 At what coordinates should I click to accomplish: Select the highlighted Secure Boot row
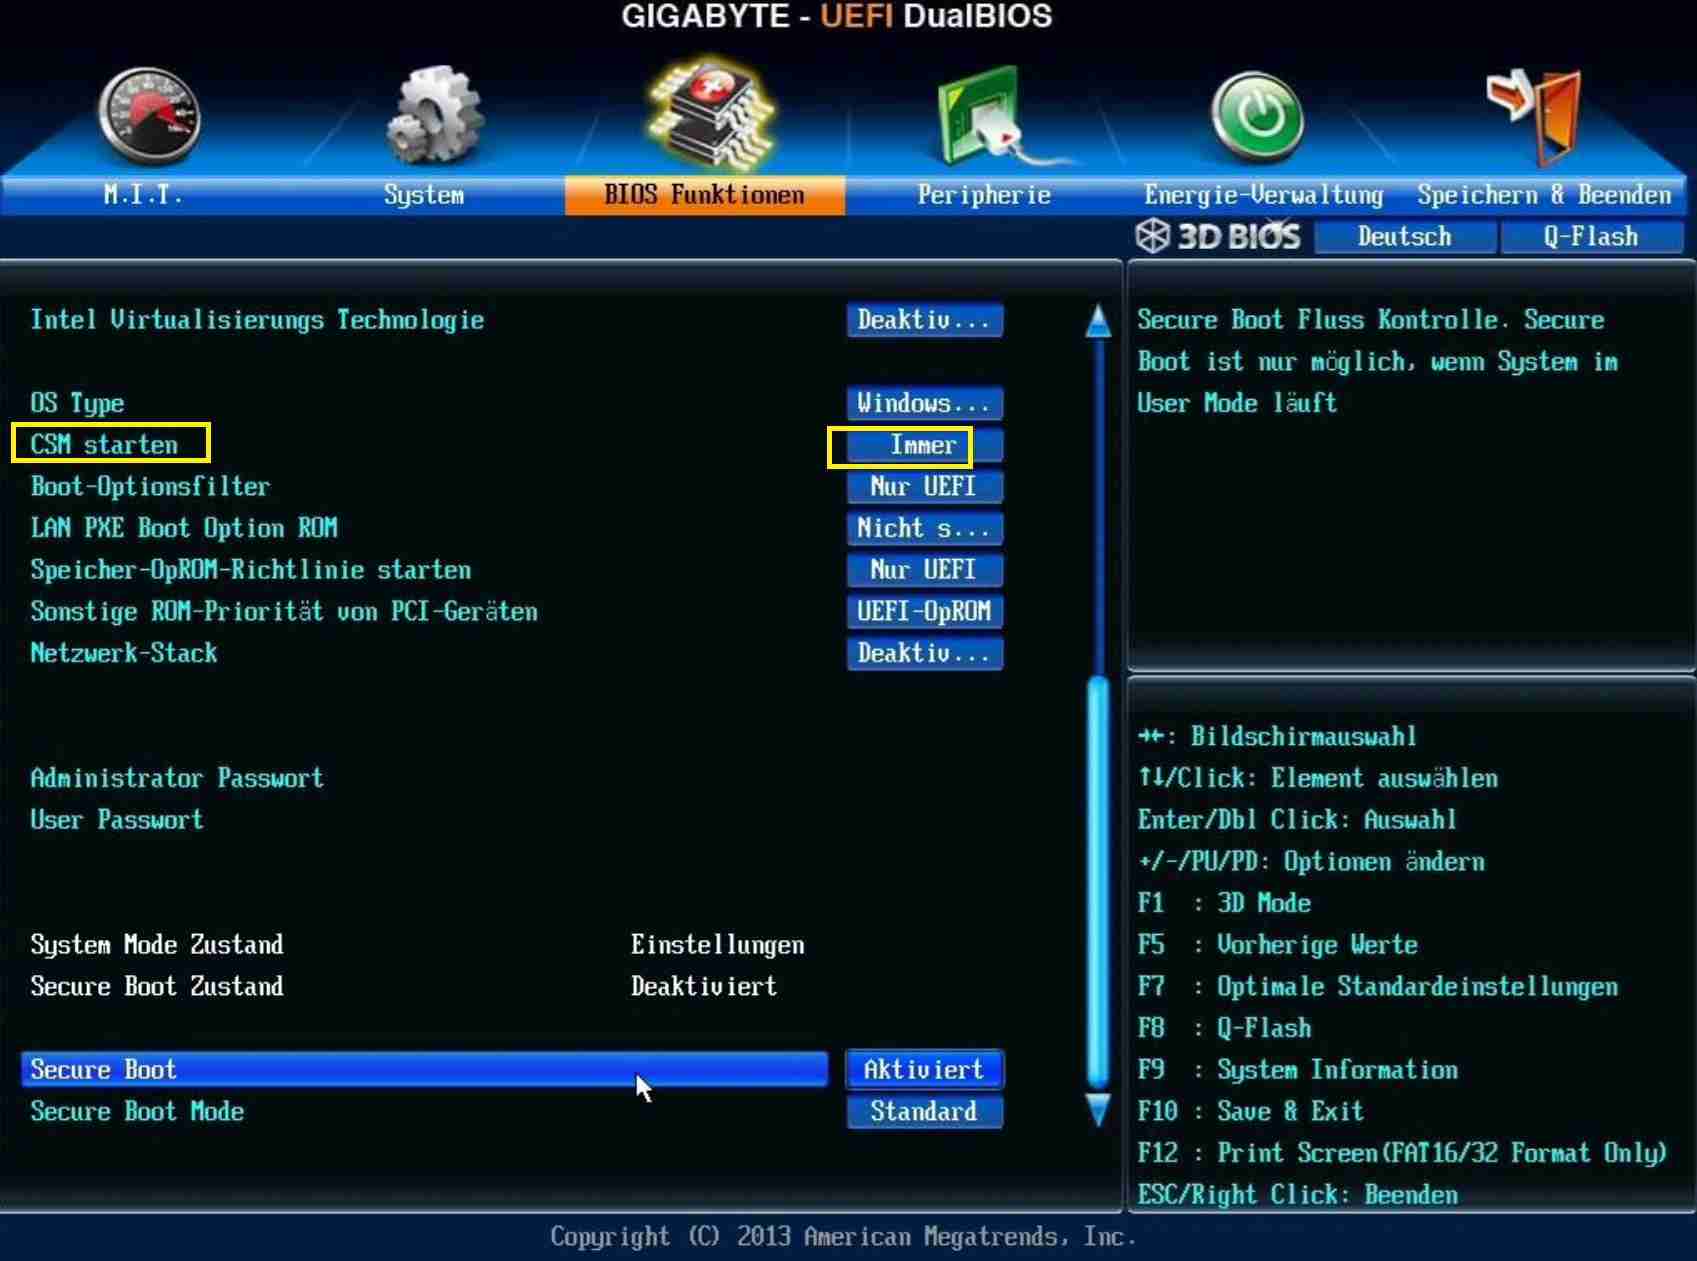pyautogui.click(x=424, y=1069)
